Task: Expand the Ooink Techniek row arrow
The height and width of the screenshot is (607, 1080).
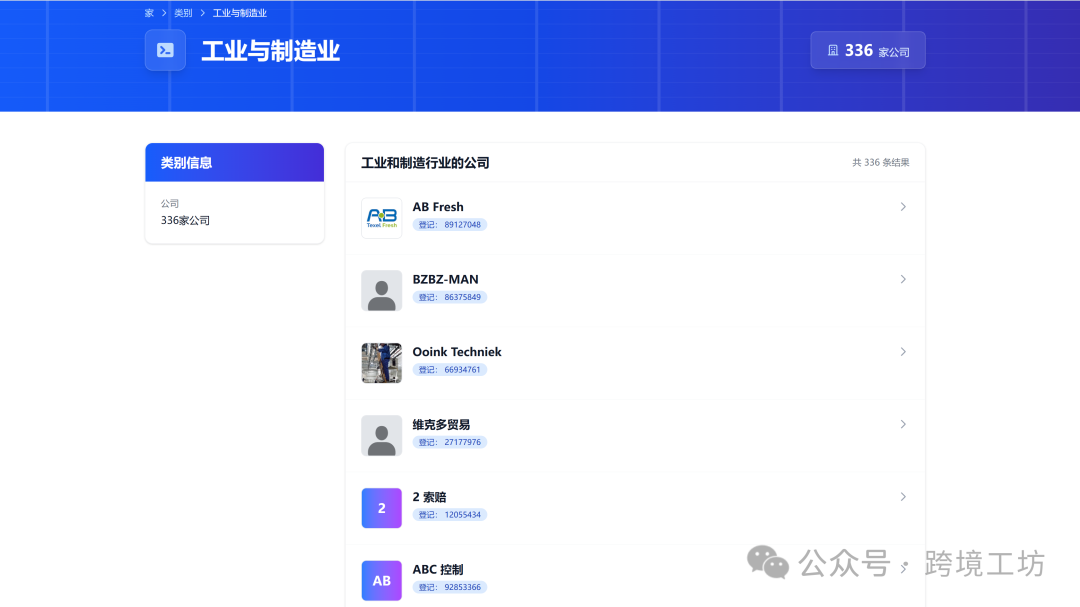Action: click(x=903, y=351)
